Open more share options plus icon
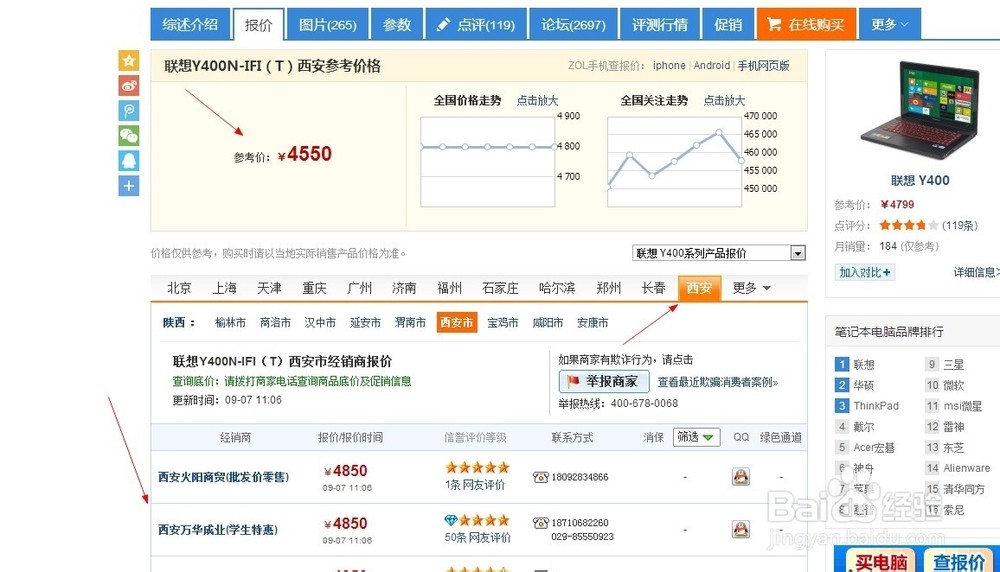Image resolution: width=1000 pixels, height=572 pixels. tap(129, 186)
